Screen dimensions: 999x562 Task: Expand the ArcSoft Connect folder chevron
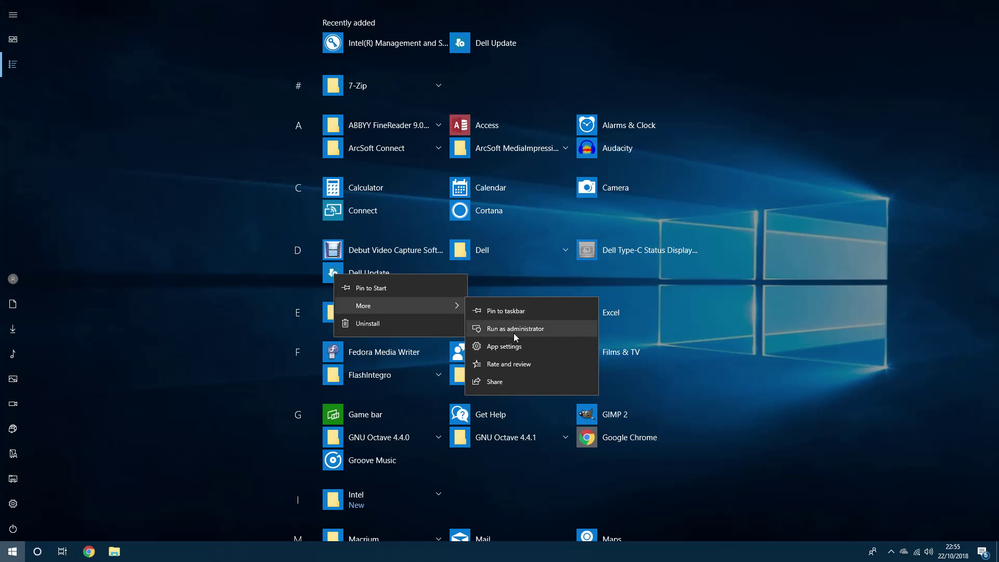438,148
